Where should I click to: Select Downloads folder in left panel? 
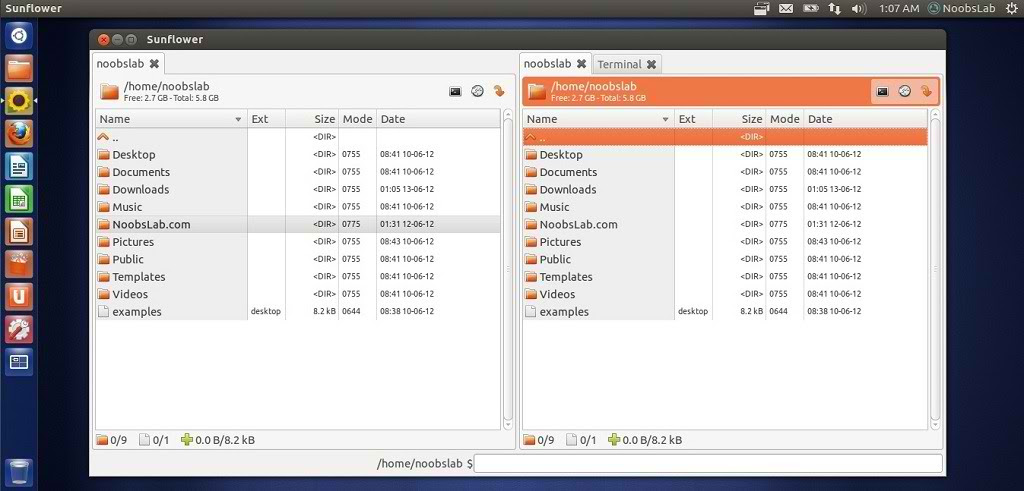(x=298, y=189)
